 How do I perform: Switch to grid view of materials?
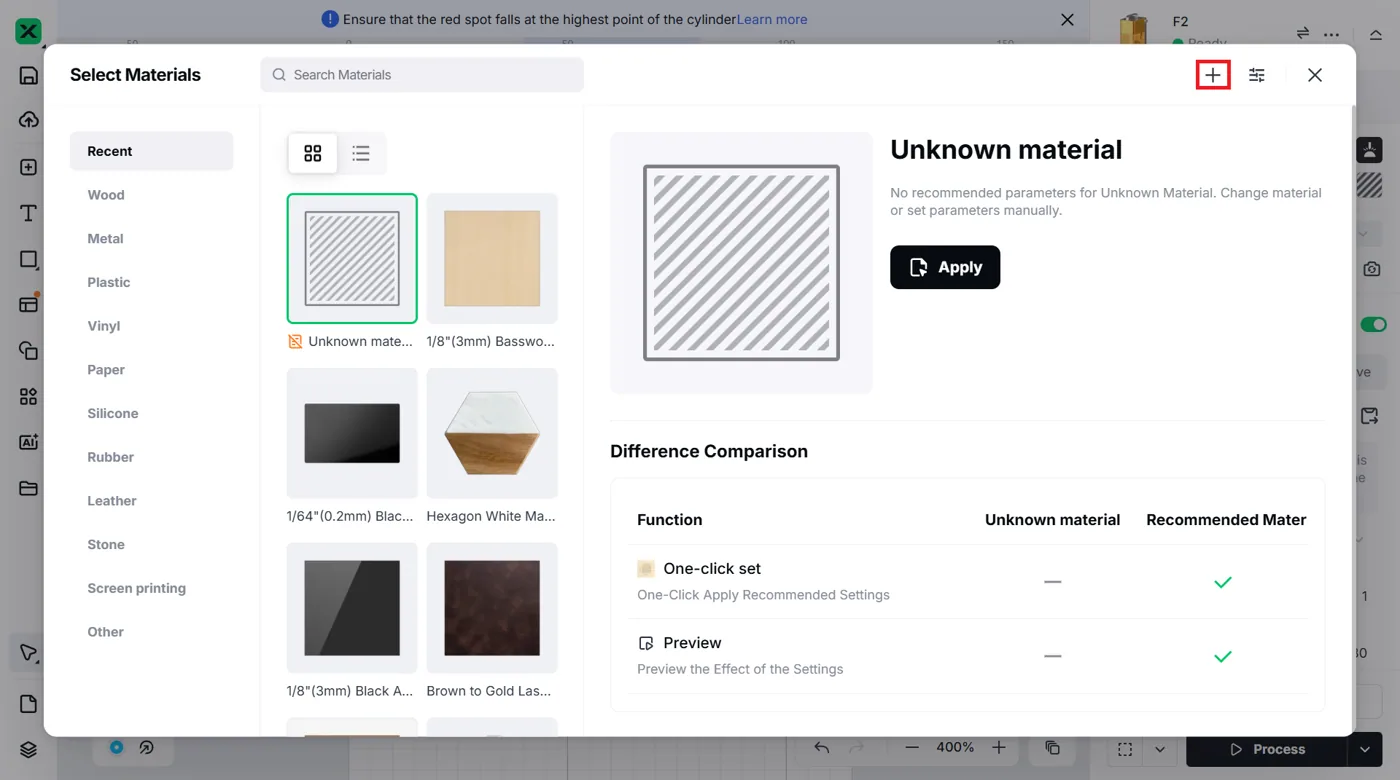coord(313,153)
